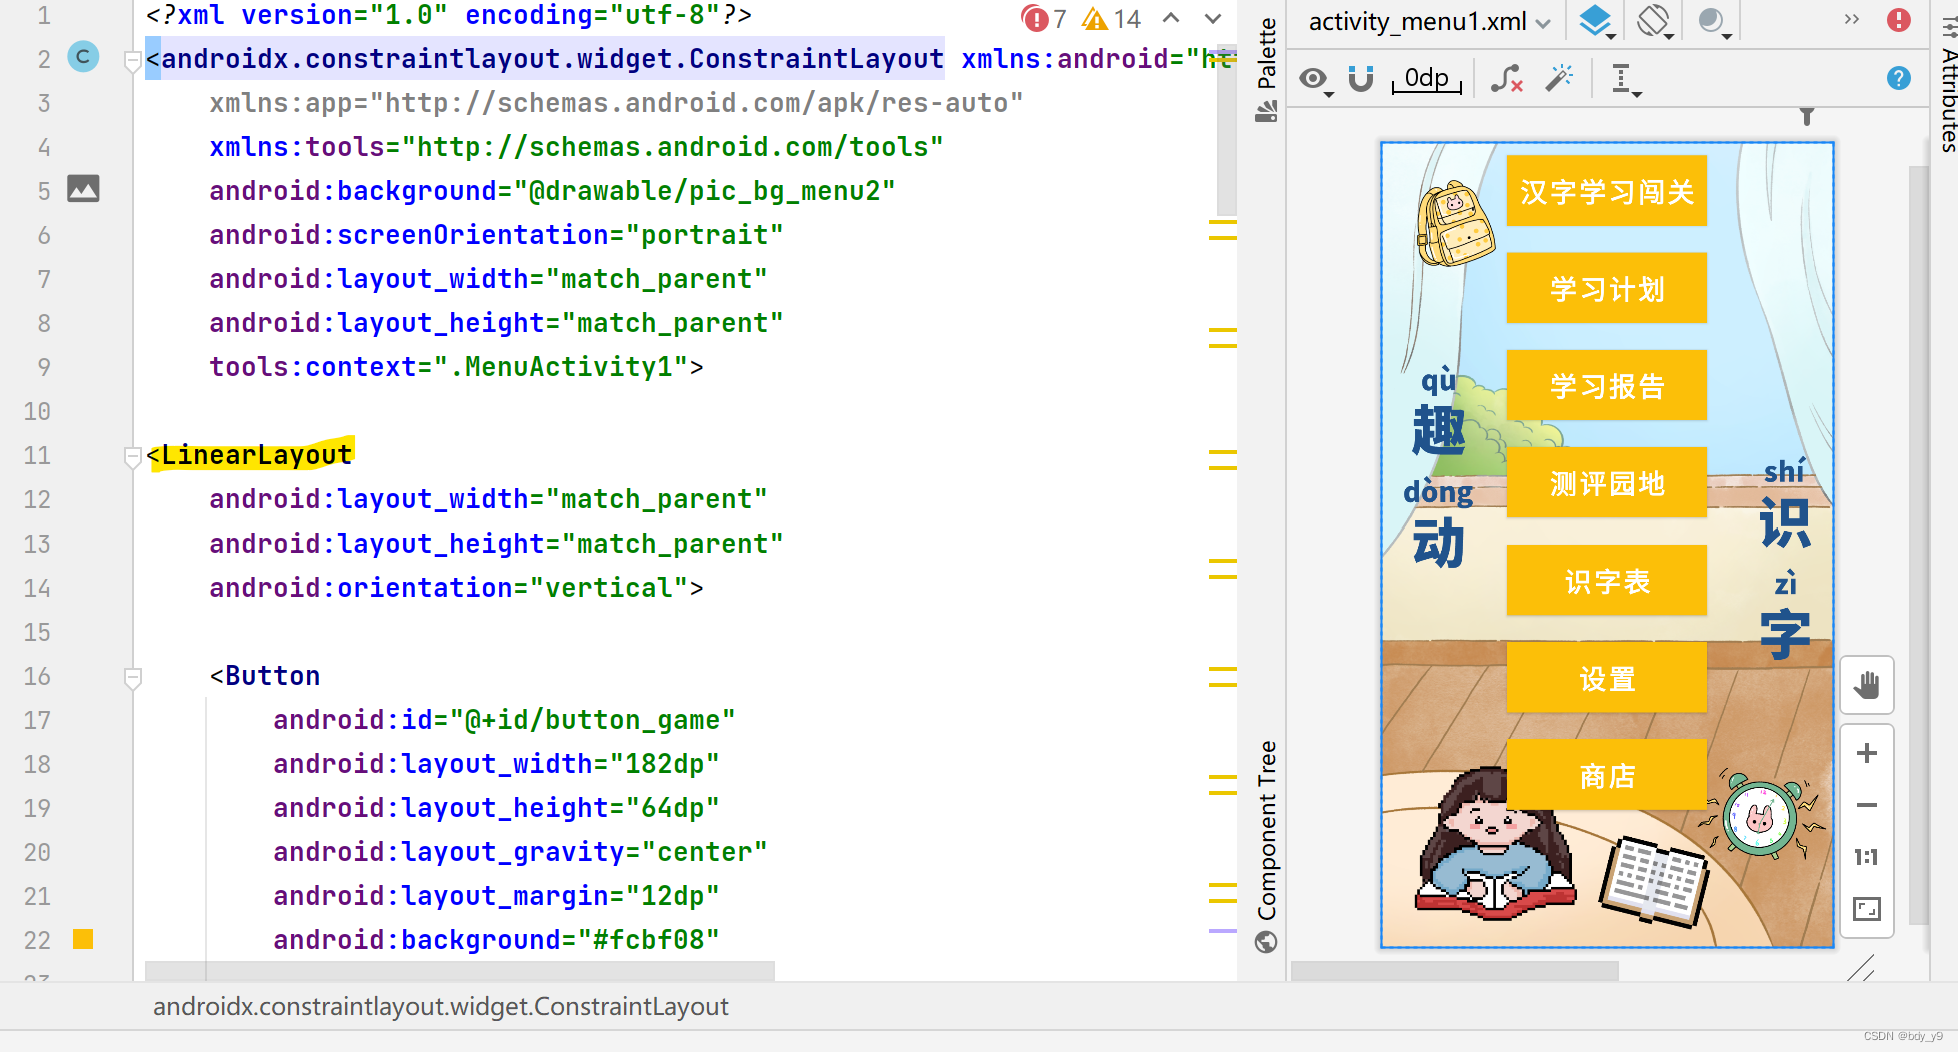Open the orientation rotation icon in toolbar
Screen dimensions: 1958x1052
pyautogui.click(x=1654, y=20)
